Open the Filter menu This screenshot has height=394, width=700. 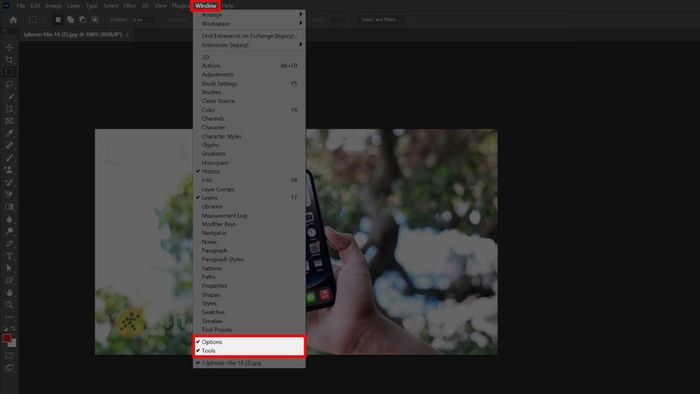130,6
